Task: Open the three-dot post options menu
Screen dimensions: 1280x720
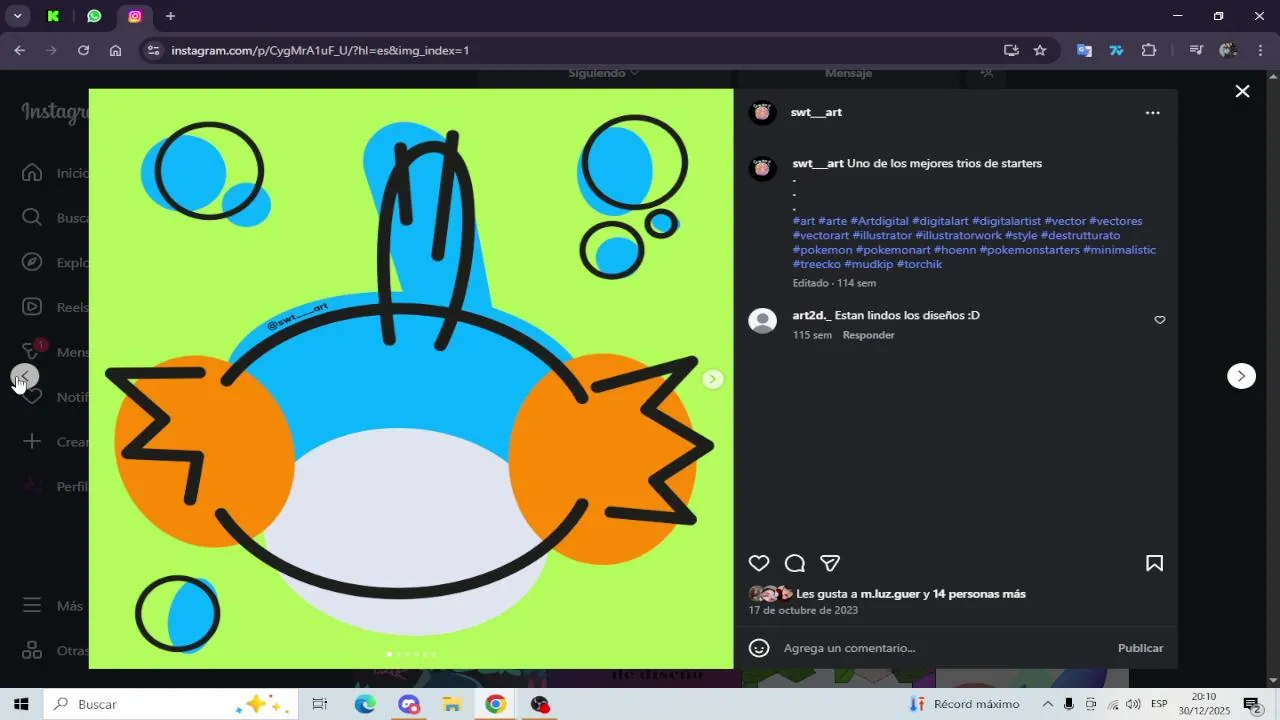Action: [x=1153, y=113]
